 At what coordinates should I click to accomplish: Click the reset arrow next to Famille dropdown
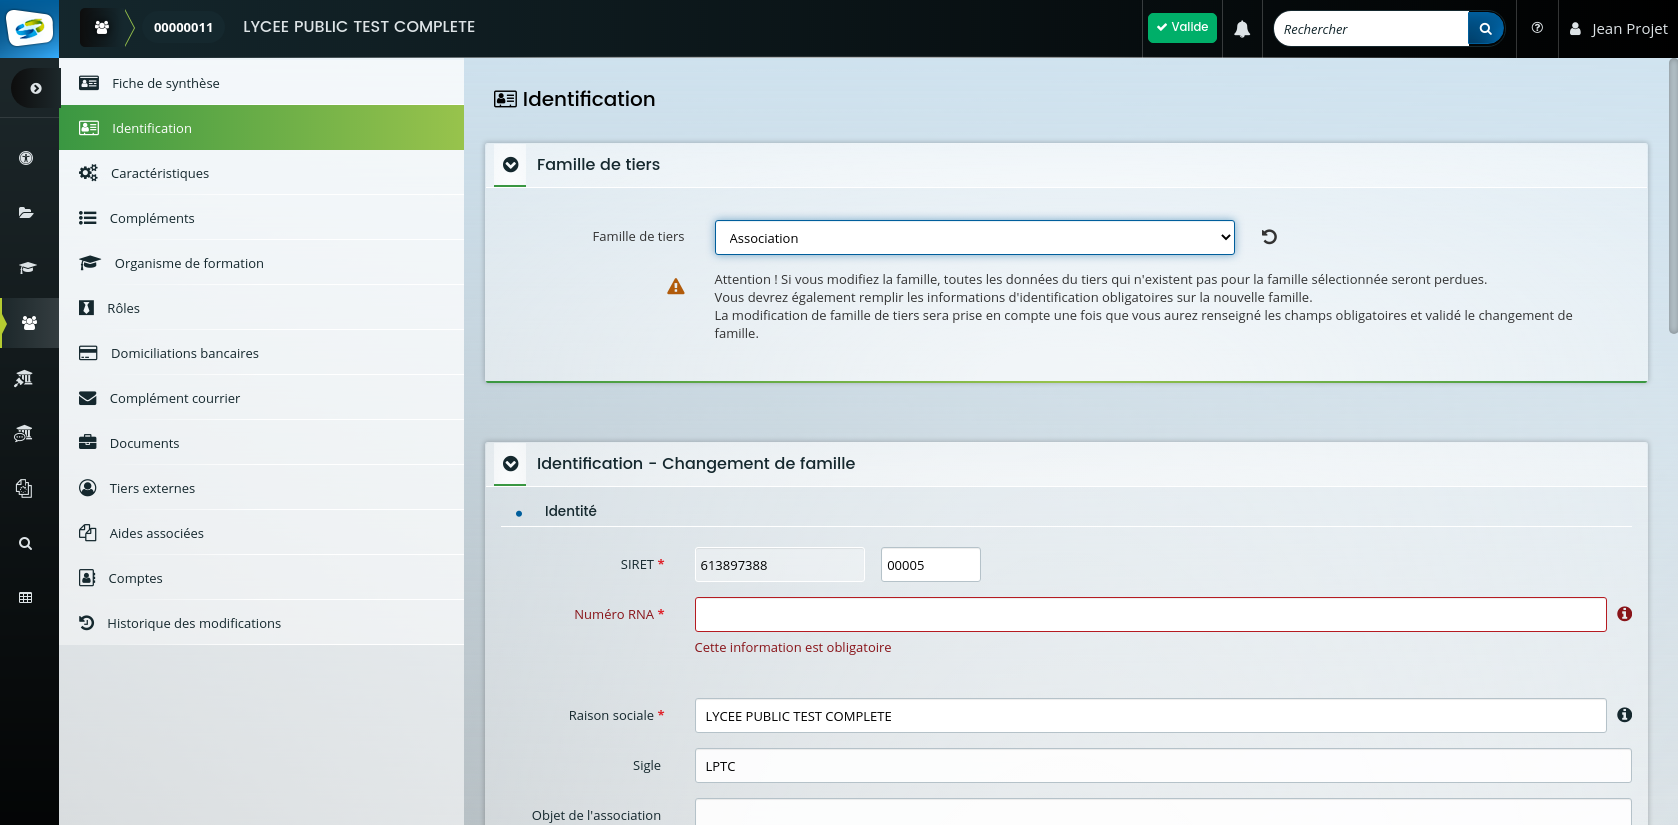click(1269, 237)
